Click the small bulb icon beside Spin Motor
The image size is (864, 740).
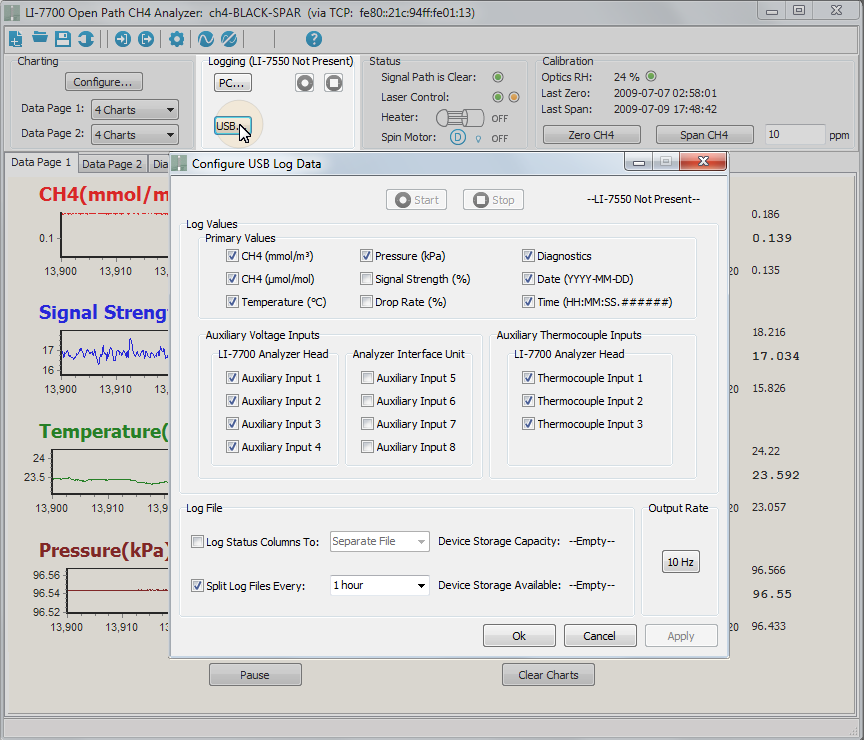(x=478, y=139)
